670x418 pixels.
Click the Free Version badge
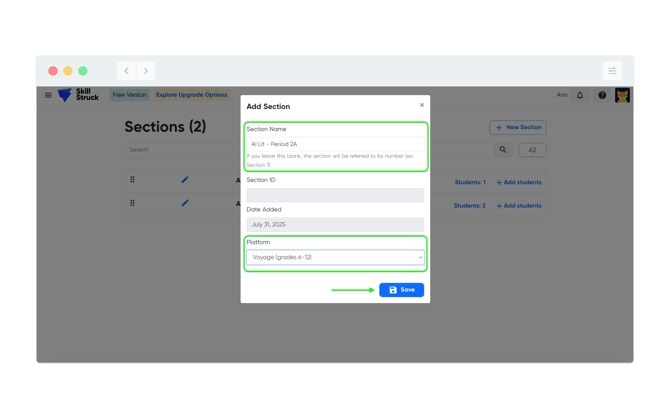[x=129, y=95]
